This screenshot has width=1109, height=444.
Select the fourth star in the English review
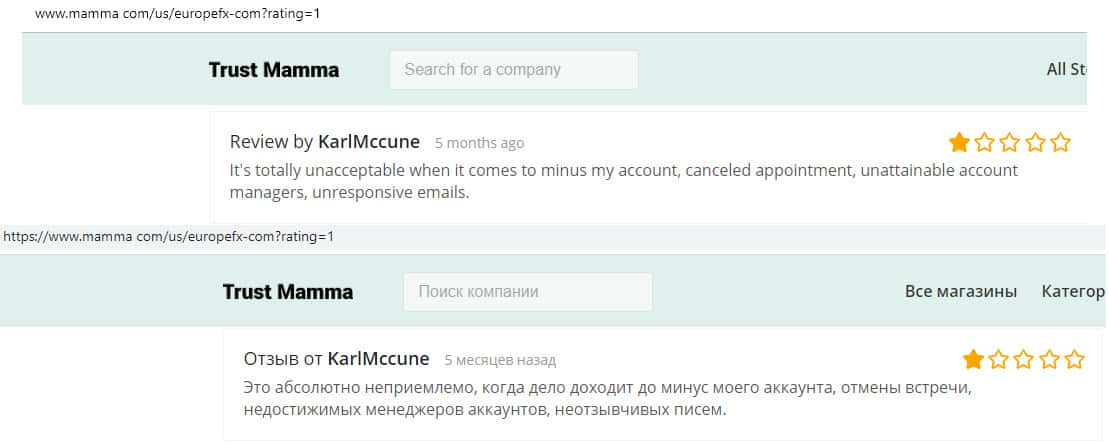coord(1036,142)
